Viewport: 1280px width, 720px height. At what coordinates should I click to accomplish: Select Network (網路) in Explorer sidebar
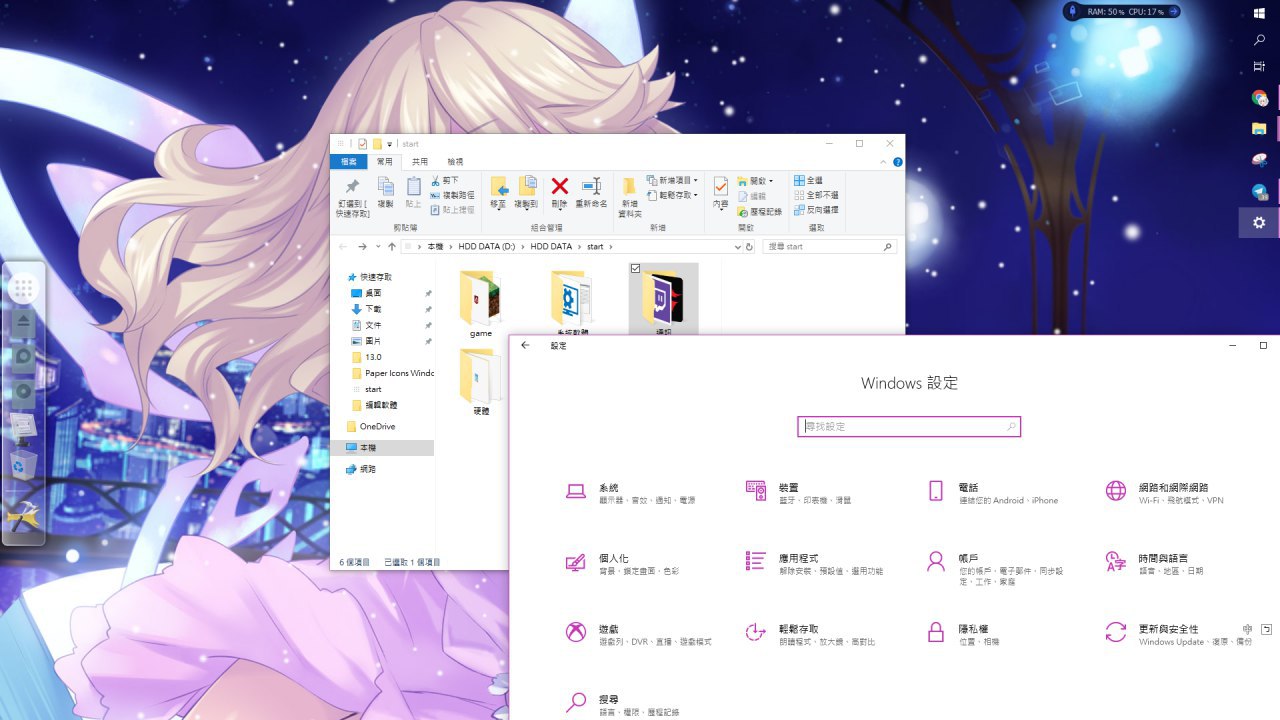point(361,469)
